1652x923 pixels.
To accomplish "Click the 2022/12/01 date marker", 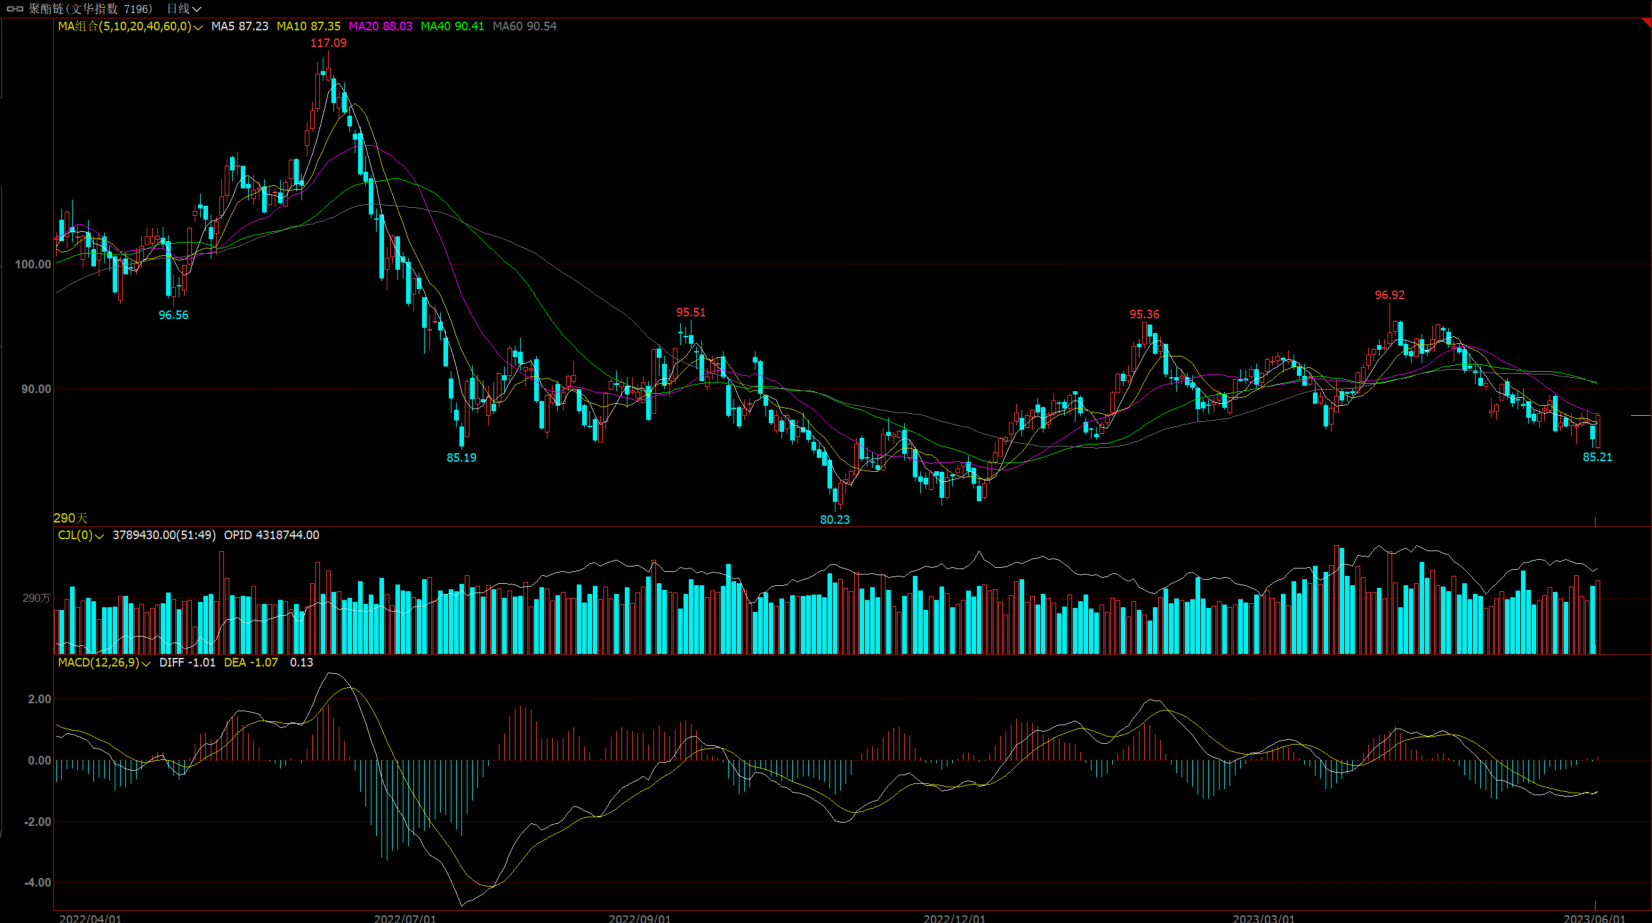I will (954, 918).
